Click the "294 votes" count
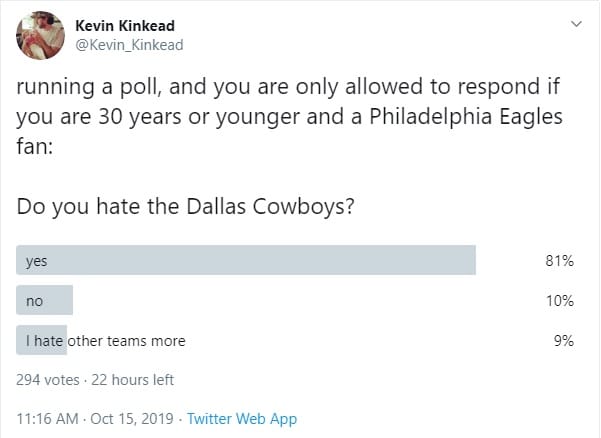This screenshot has height=438, width=601. coord(48,380)
